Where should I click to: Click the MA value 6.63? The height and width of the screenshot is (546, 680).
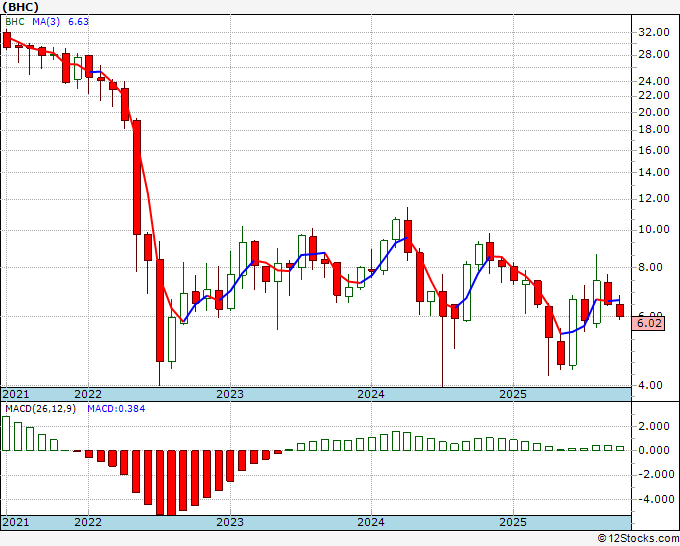(x=78, y=22)
